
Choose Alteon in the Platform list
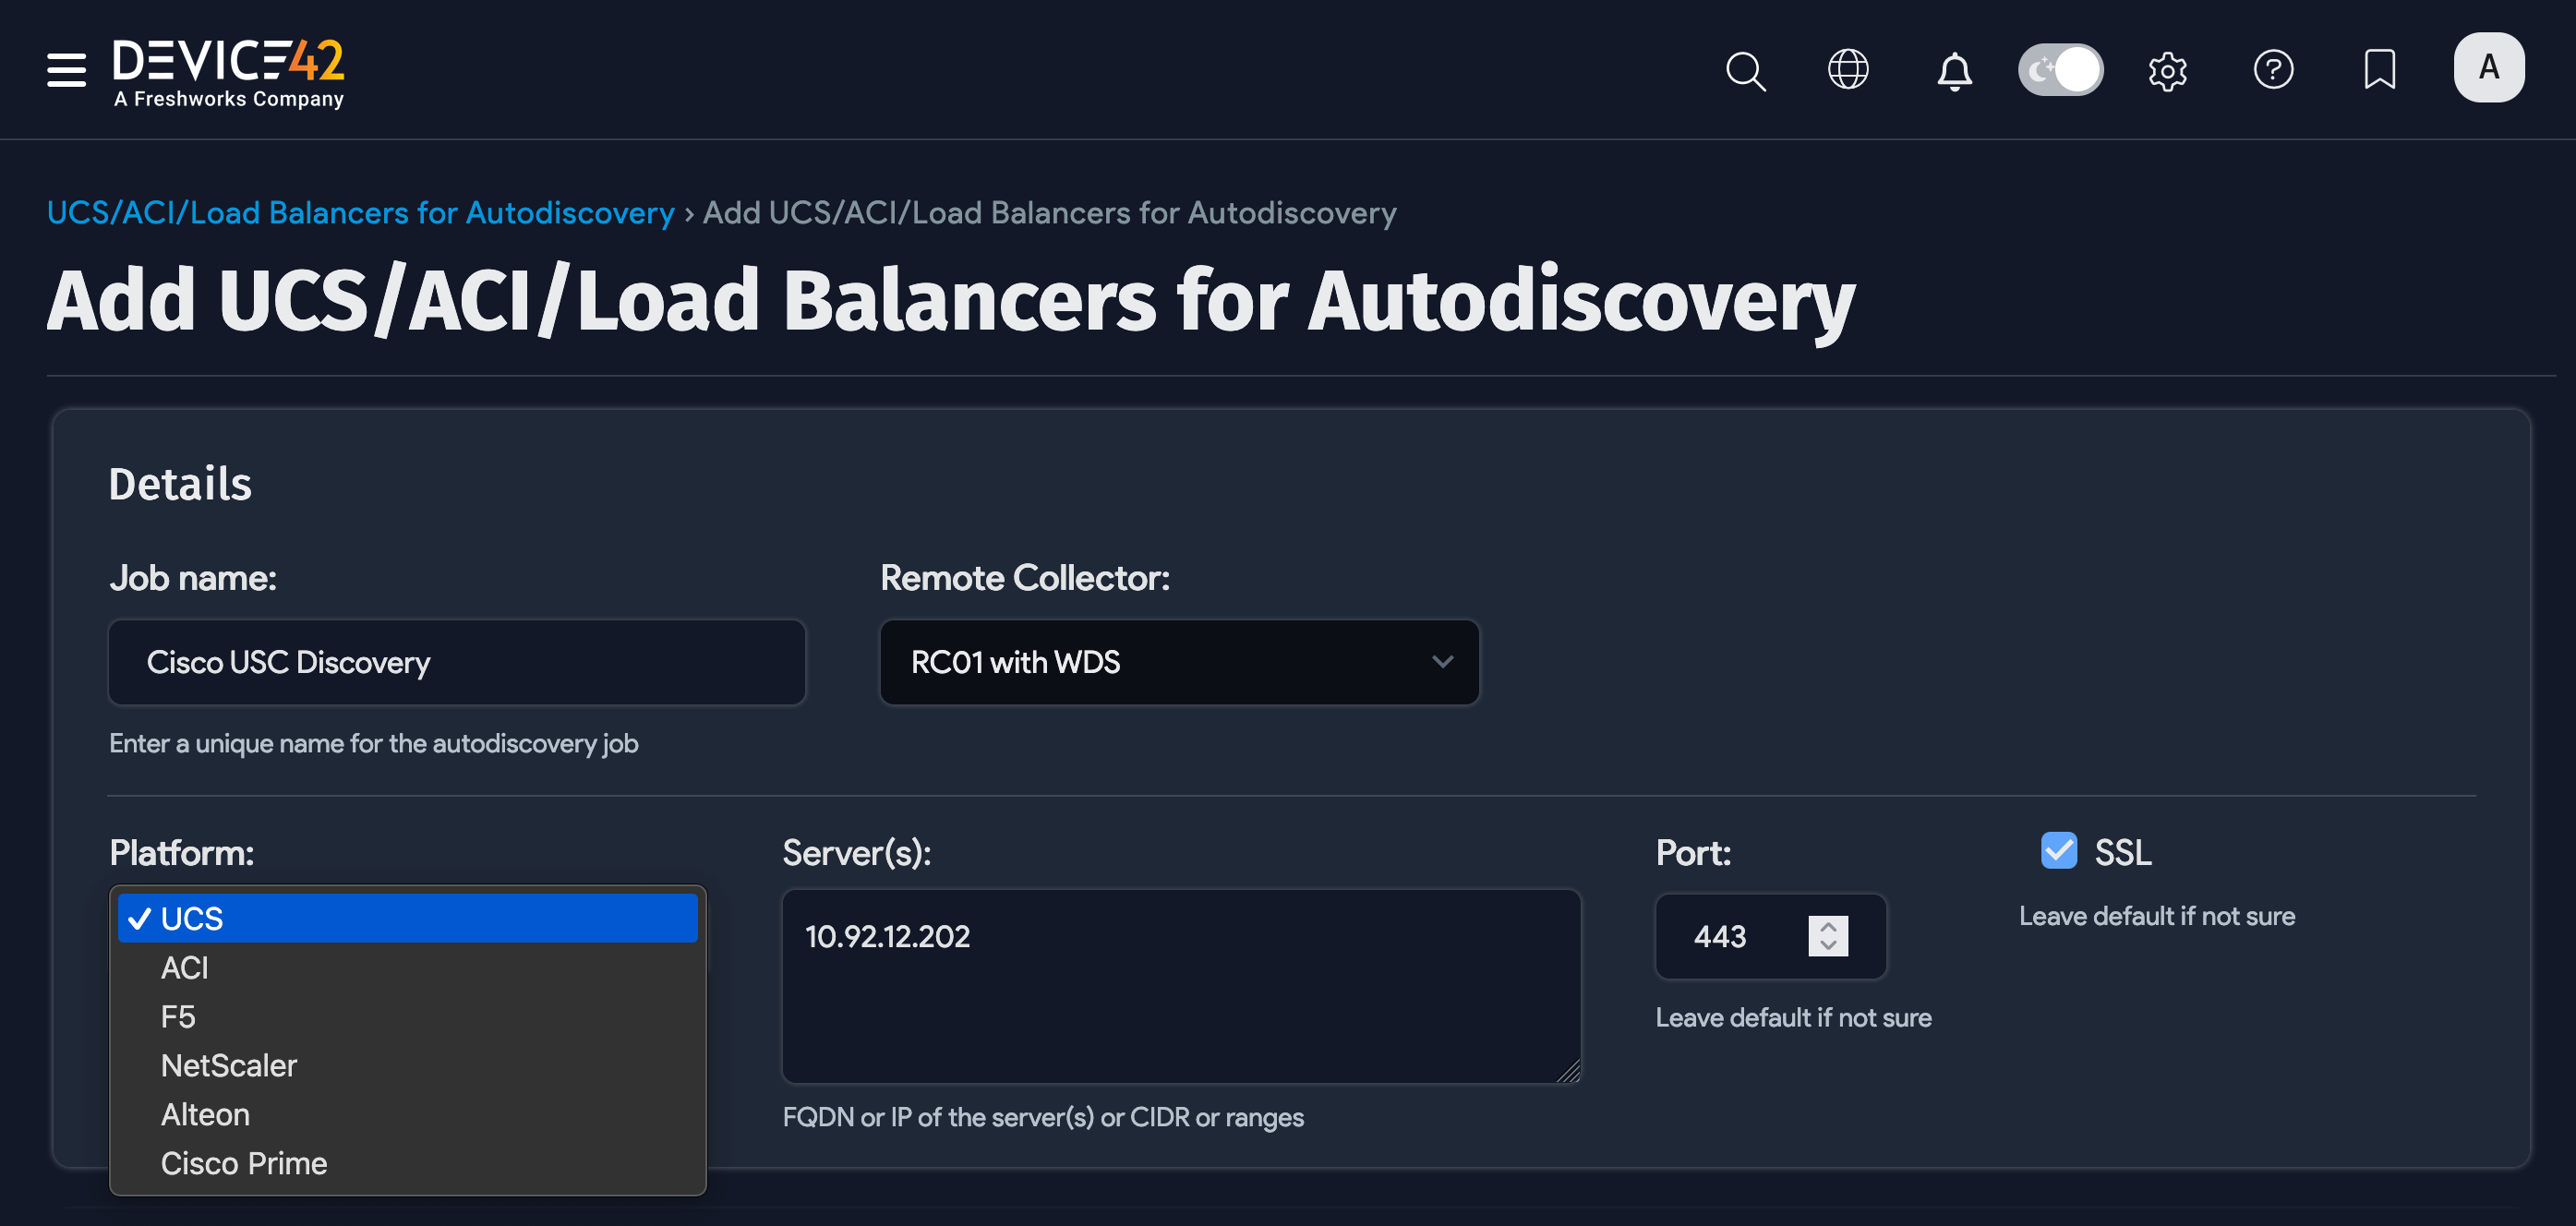click(205, 1115)
